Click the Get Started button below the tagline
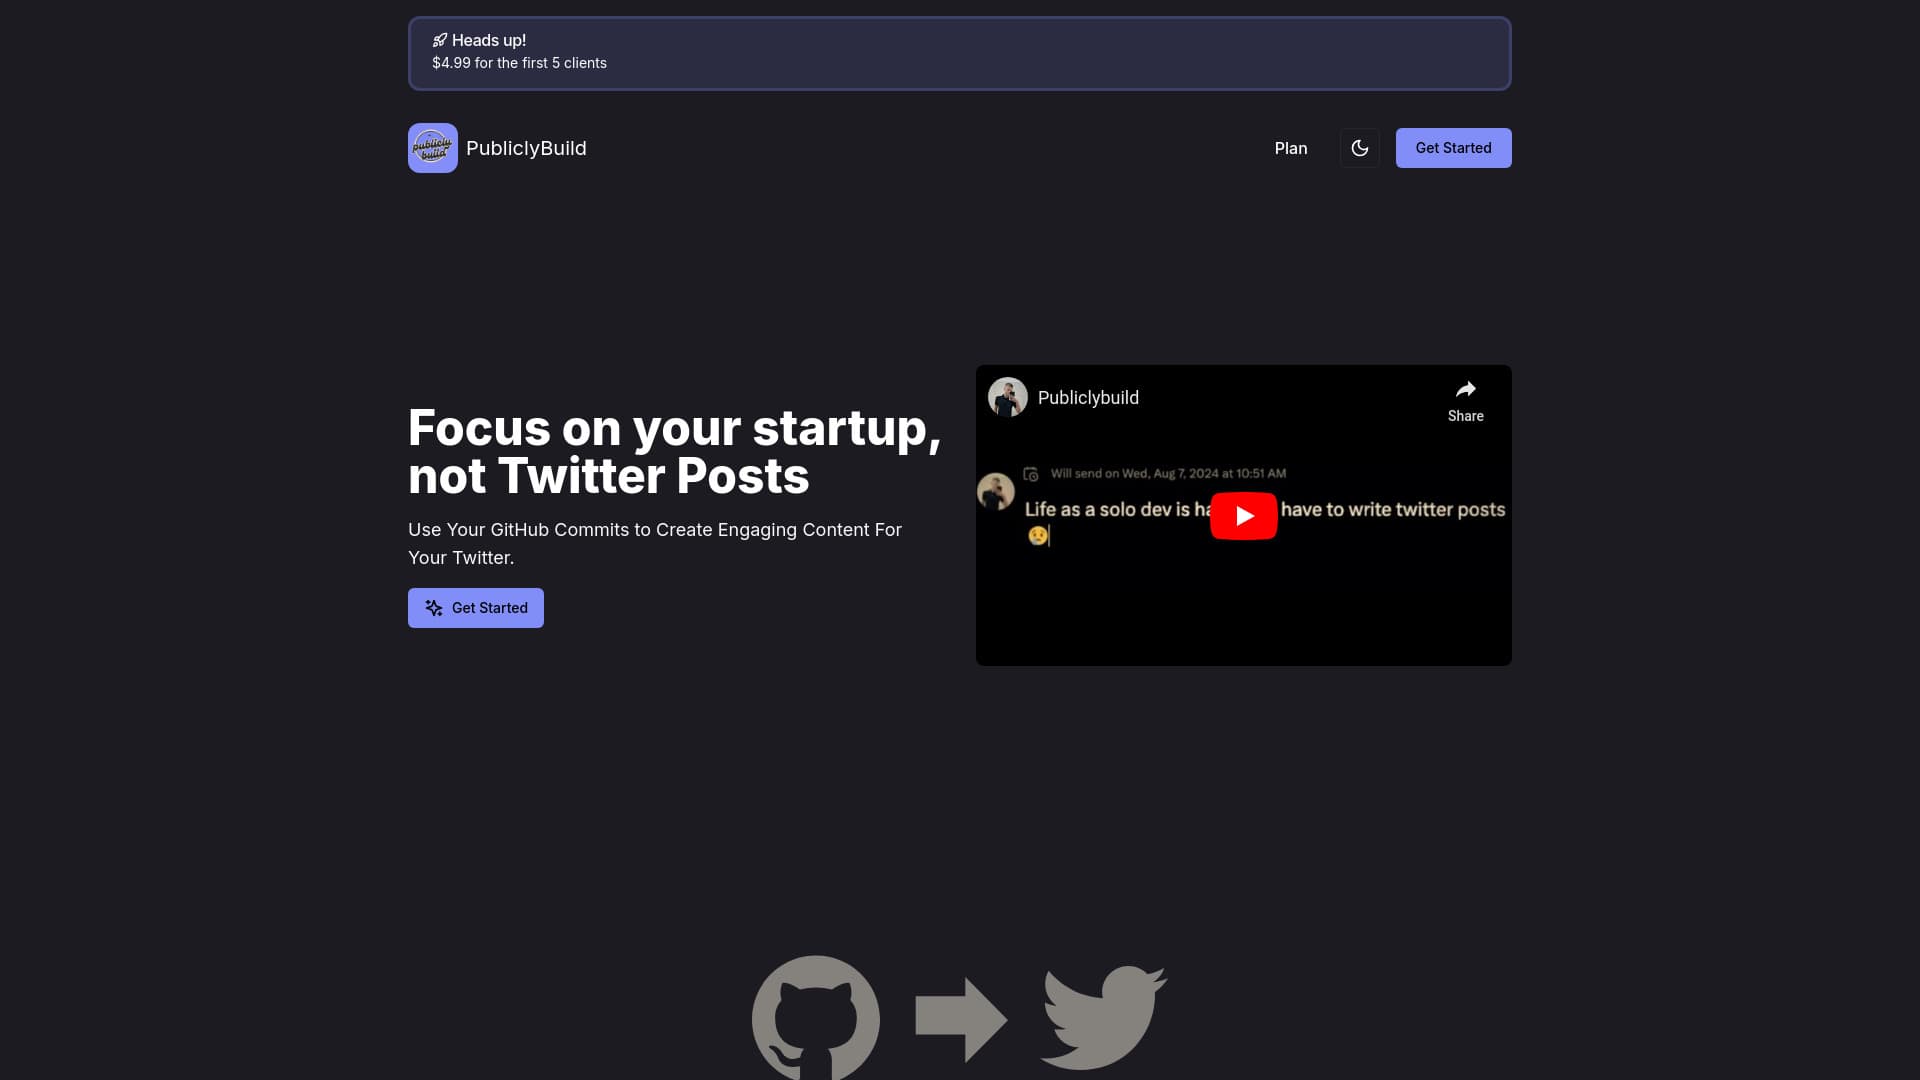The height and width of the screenshot is (1080, 1920). pos(475,607)
